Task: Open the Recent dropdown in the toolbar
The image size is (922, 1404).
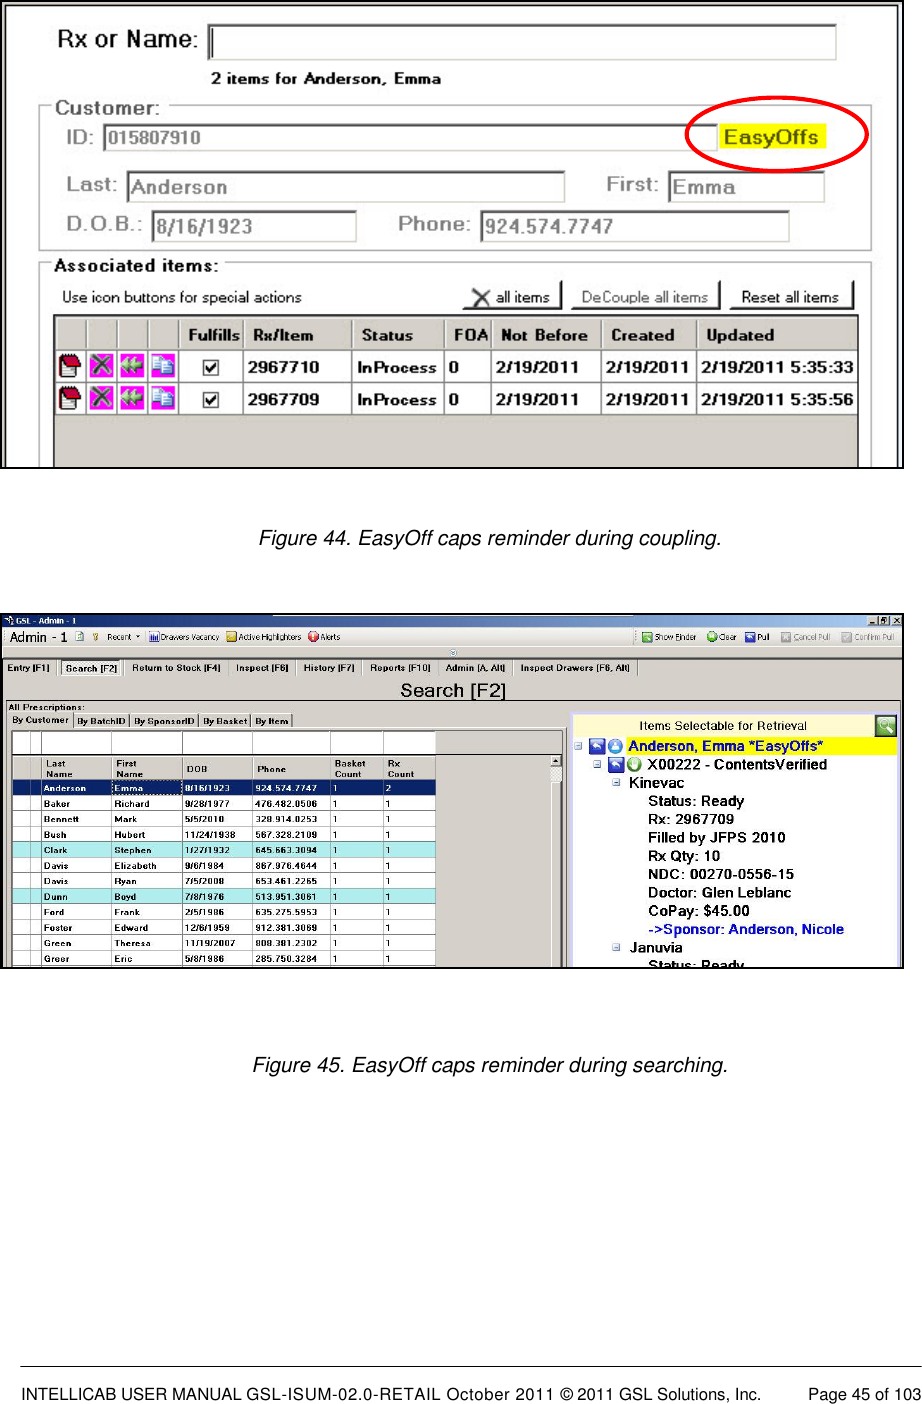Action: pyautogui.click(x=122, y=637)
